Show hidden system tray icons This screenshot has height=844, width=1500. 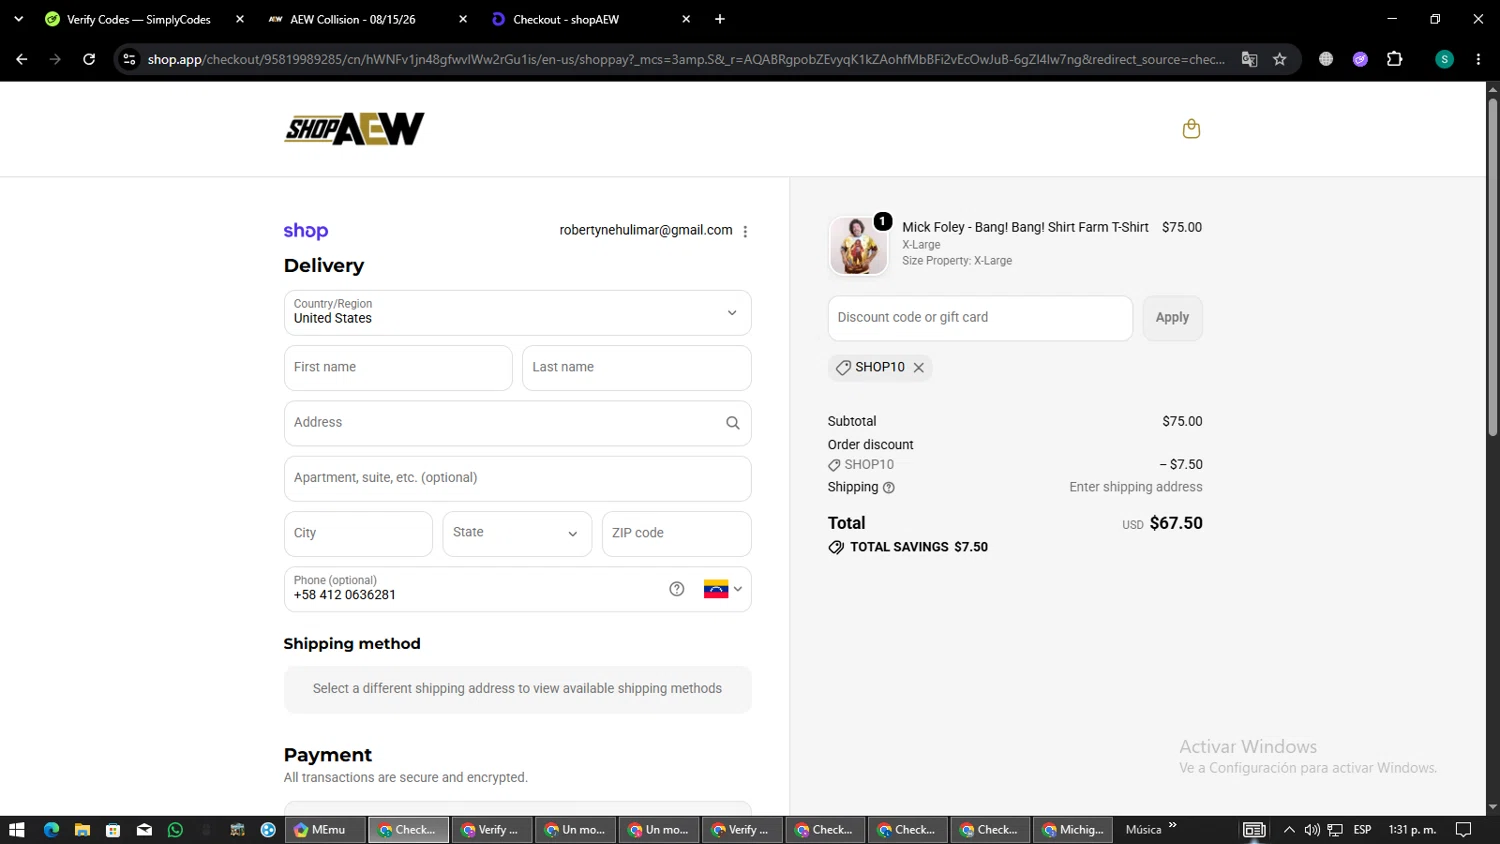(x=1289, y=830)
